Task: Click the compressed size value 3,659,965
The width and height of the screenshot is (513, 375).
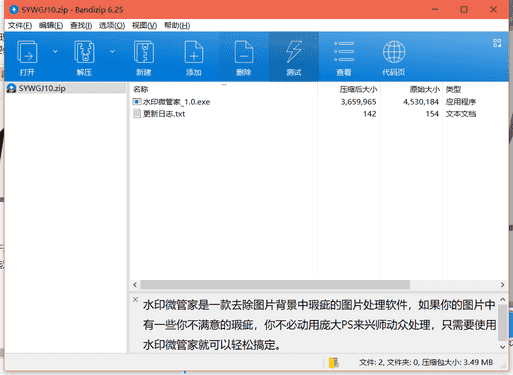Action: pos(358,102)
